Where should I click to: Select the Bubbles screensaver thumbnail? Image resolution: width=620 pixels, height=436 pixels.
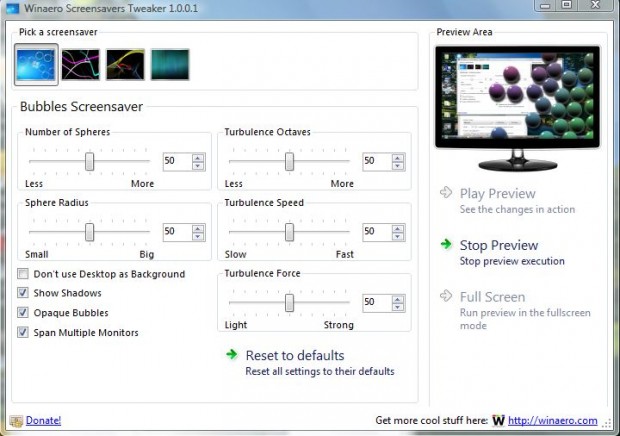point(36,63)
